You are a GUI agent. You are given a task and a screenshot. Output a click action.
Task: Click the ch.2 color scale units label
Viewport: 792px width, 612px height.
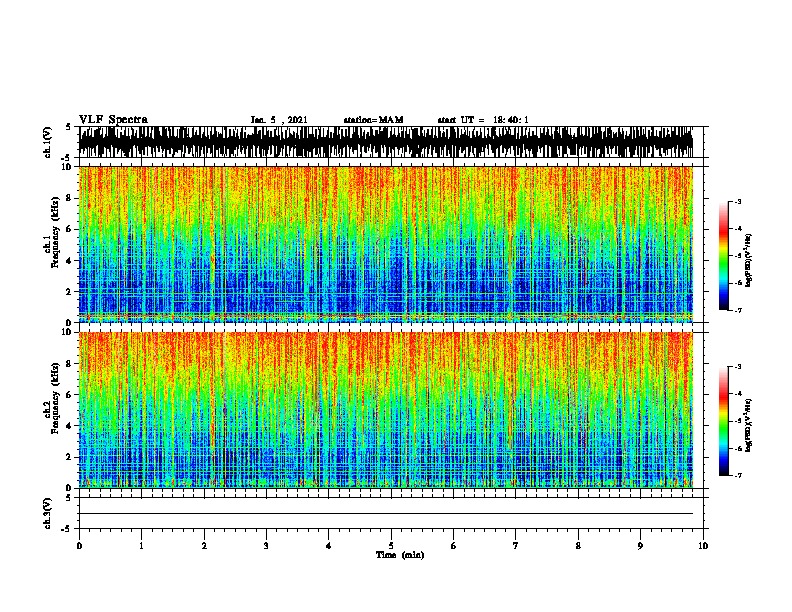(748, 425)
